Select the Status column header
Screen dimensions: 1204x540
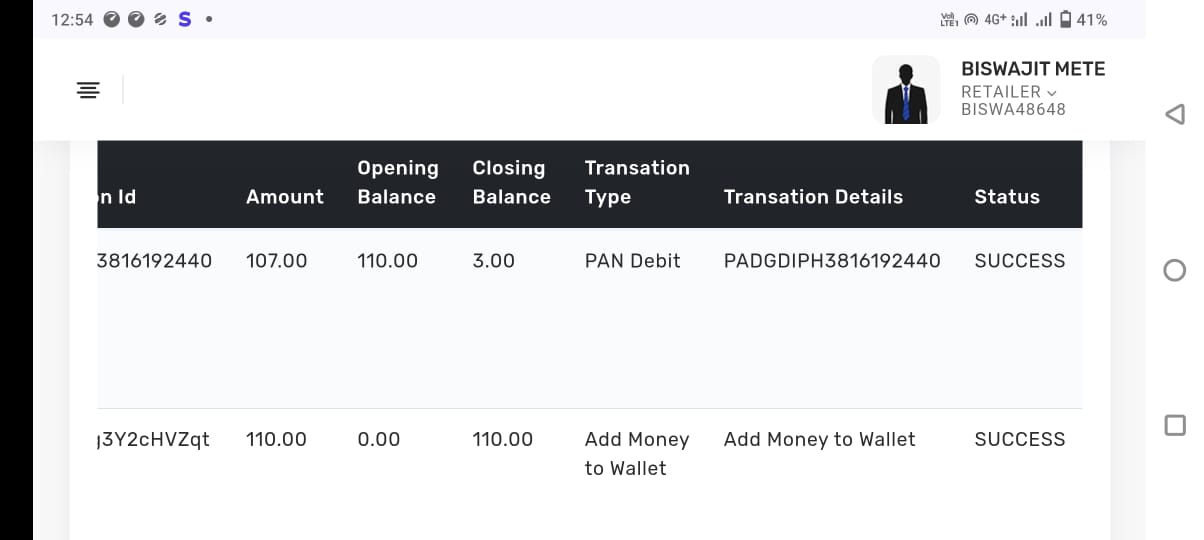[x=1006, y=197]
